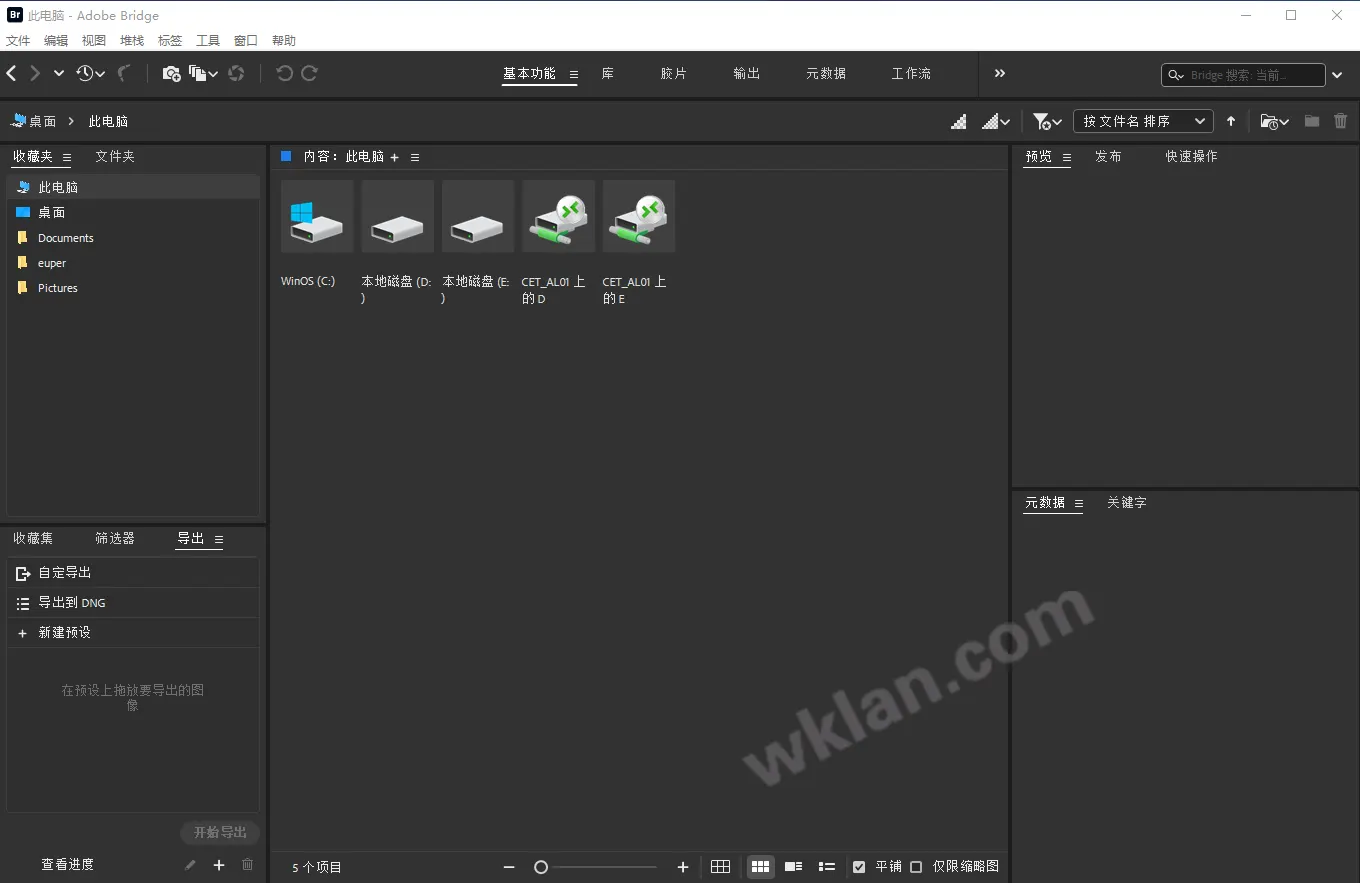Viewport: 1360px width, 883px height.
Task: Open the 帮助 menu
Action: pos(284,40)
